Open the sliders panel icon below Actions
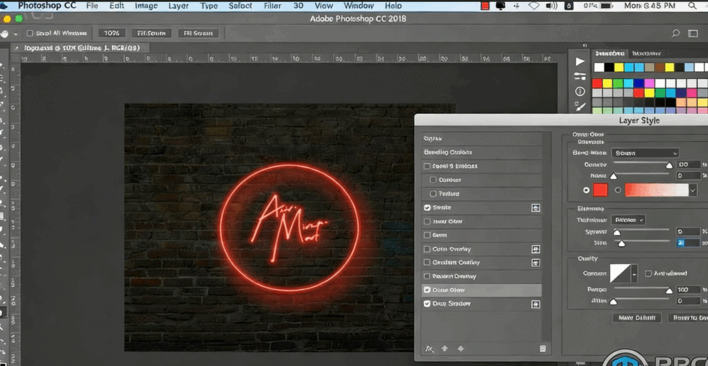 point(580,76)
